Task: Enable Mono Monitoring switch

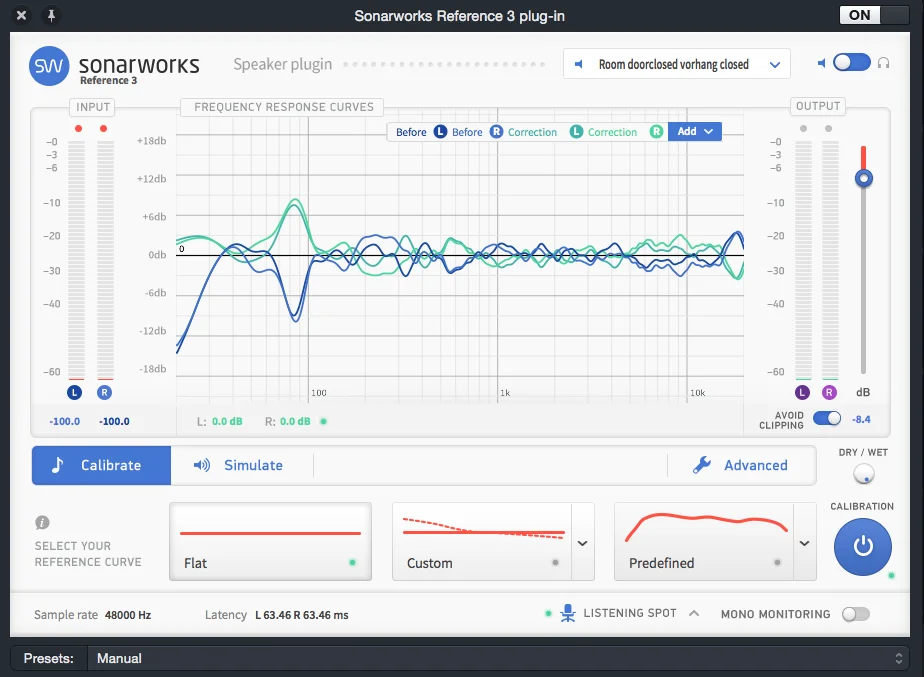Action: [x=856, y=614]
